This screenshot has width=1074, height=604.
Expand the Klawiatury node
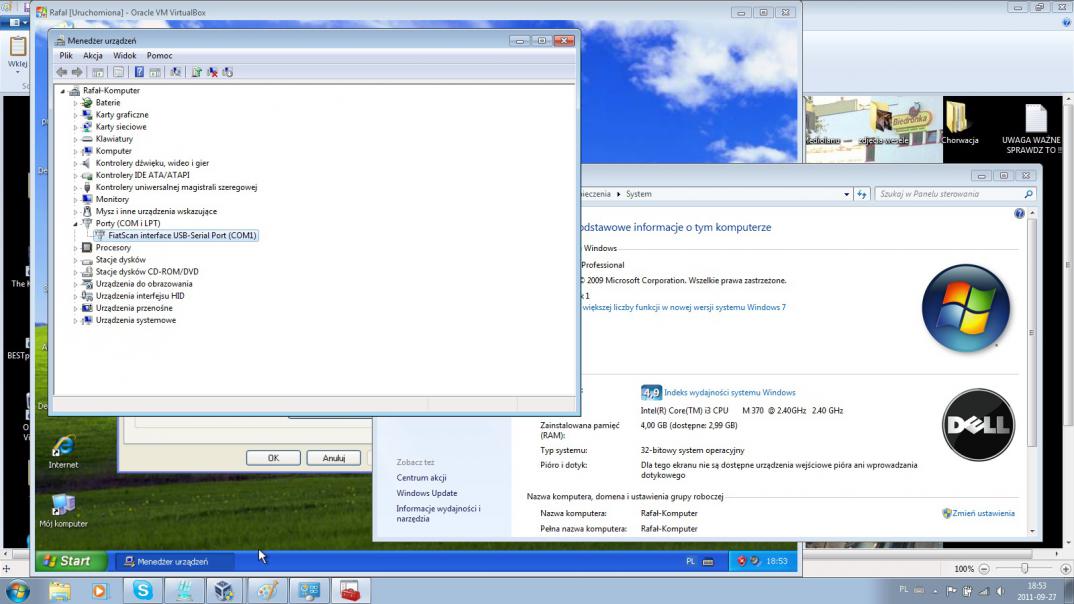[x=75, y=139]
